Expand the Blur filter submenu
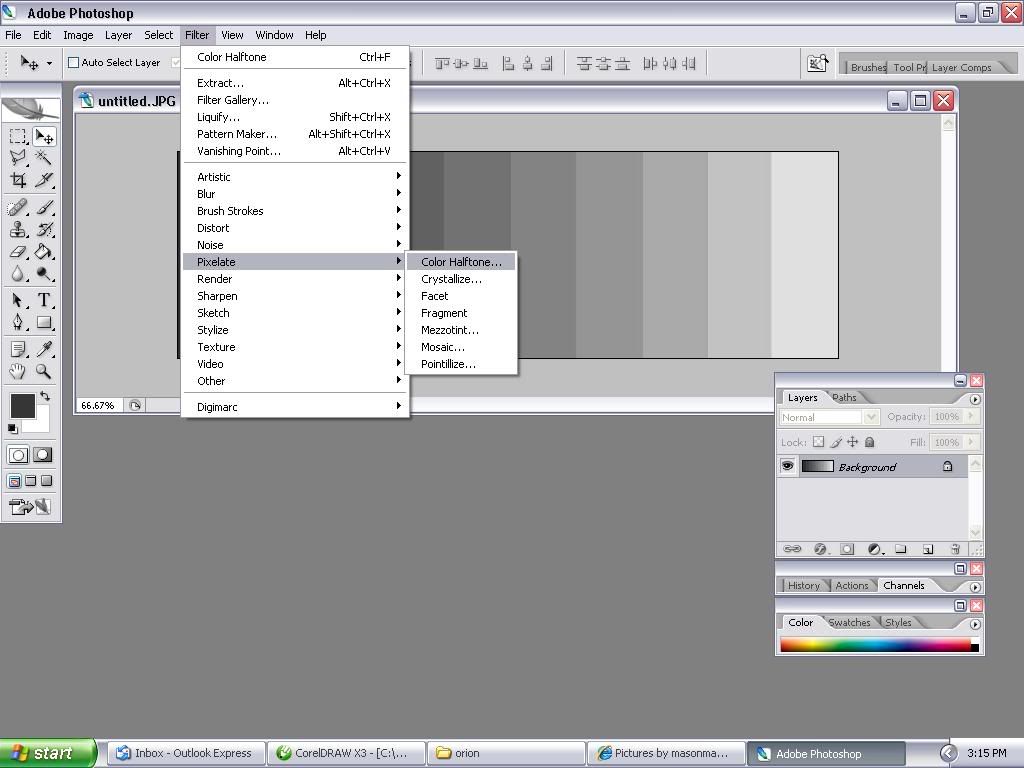The height and width of the screenshot is (768, 1024). click(x=295, y=193)
